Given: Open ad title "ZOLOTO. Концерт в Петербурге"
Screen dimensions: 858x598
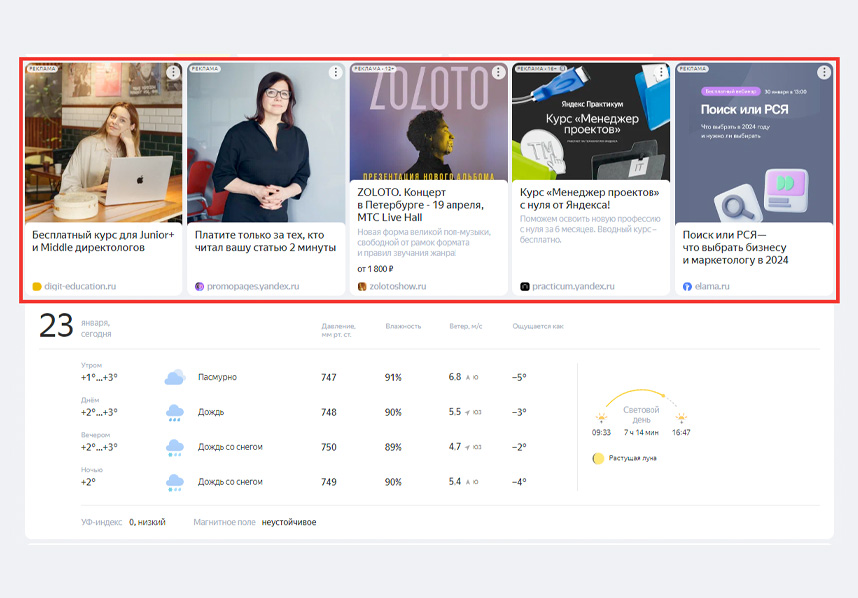Looking at the screenshot, I should 420,205.
